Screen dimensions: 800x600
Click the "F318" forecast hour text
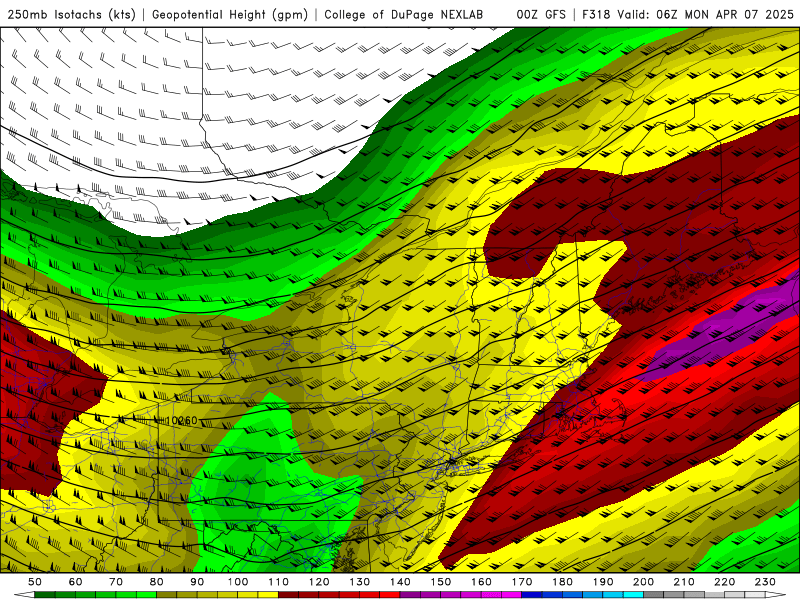click(x=596, y=14)
